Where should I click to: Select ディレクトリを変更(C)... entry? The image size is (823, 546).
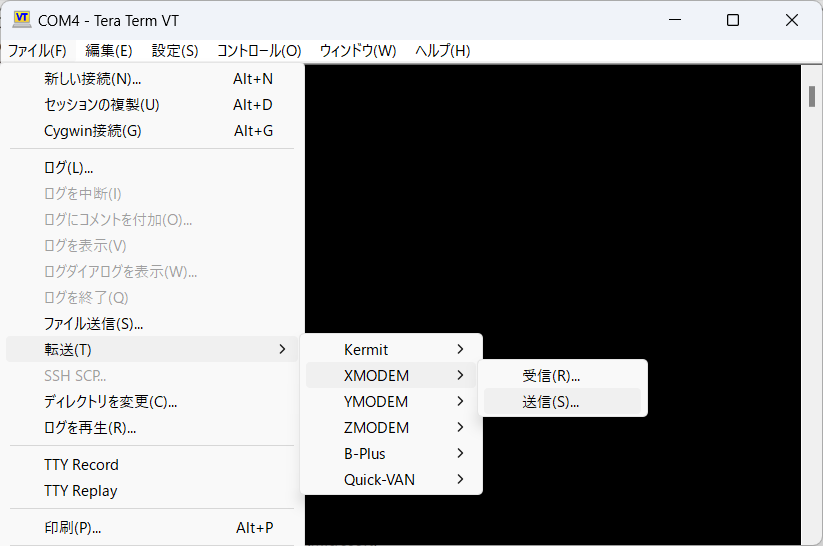tap(152, 402)
